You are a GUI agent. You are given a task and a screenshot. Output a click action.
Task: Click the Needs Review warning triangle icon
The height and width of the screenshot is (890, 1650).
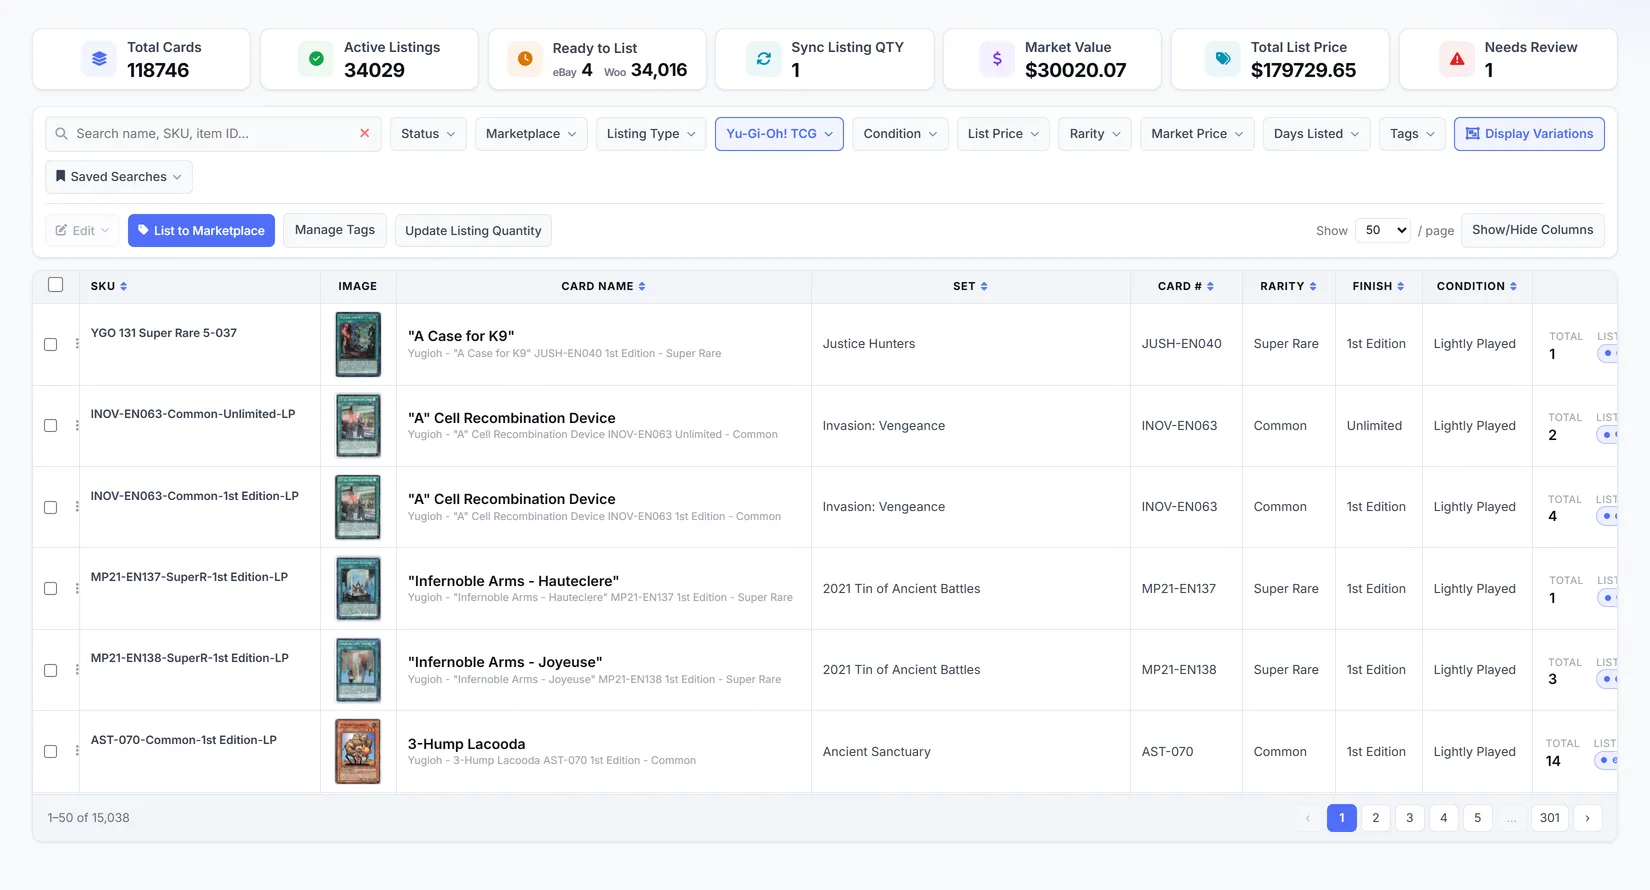click(1457, 59)
